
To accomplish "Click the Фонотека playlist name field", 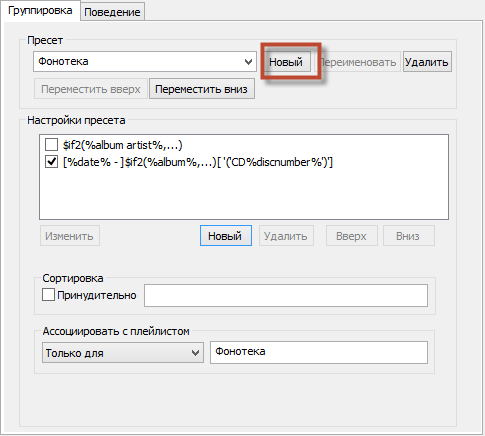I will pyautogui.click(x=319, y=352).
